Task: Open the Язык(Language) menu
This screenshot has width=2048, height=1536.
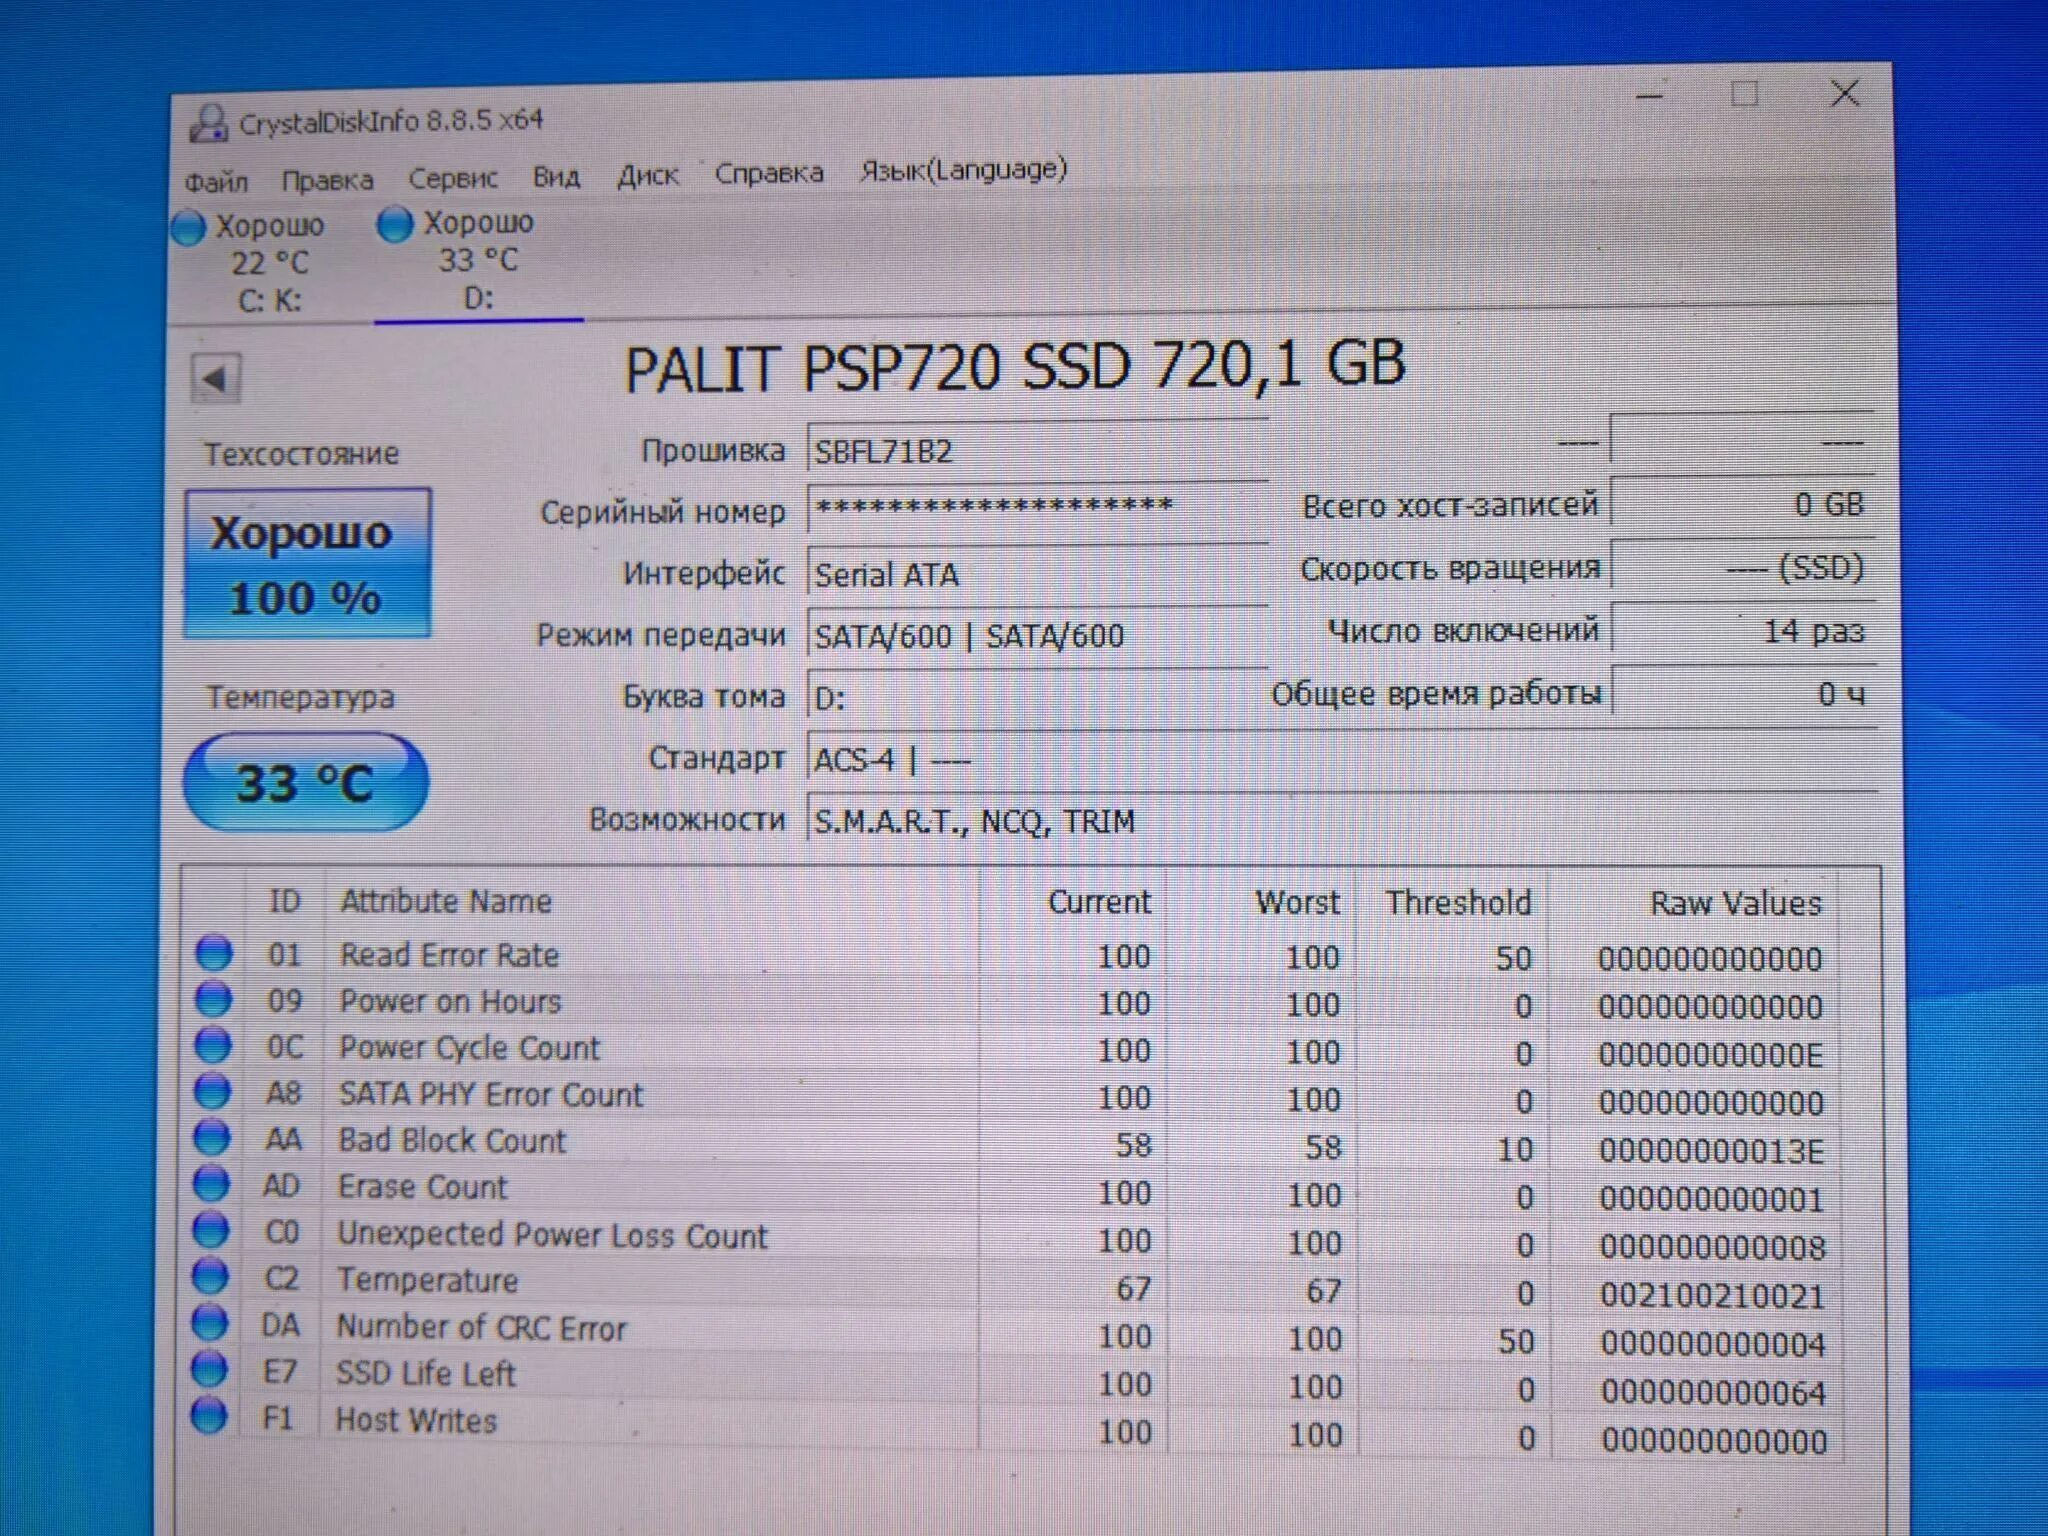Action: (x=963, y=170)
